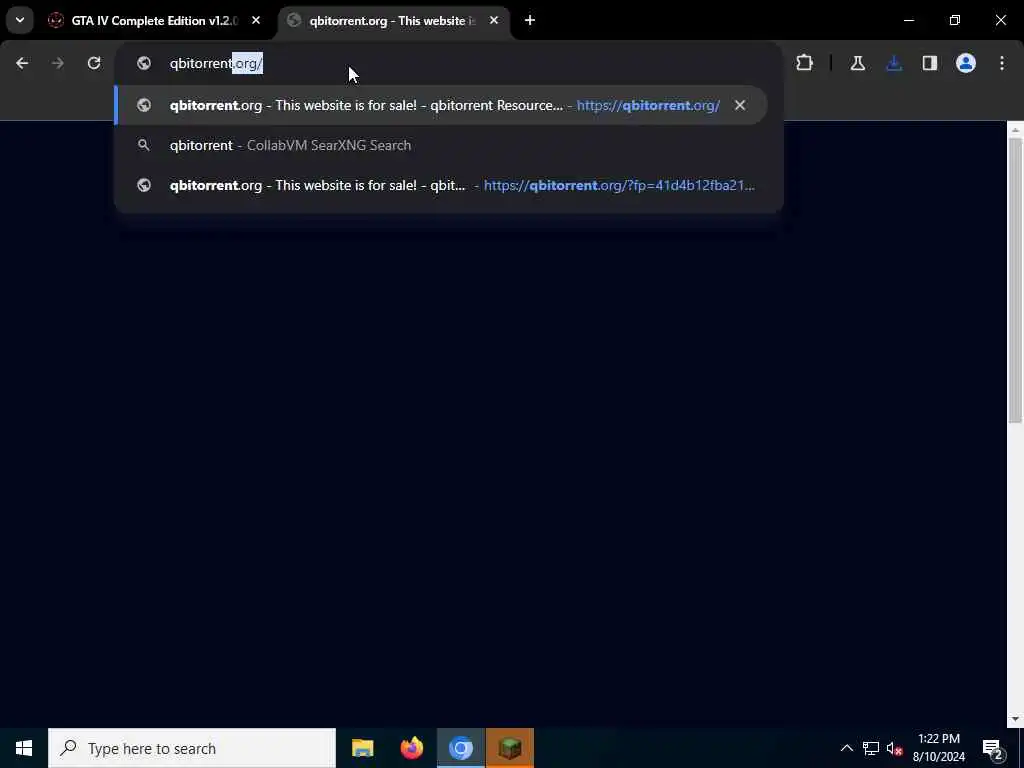The image size is (1024, 768).
Task: Click the taskbar search box
Action: tap(192, 748)
